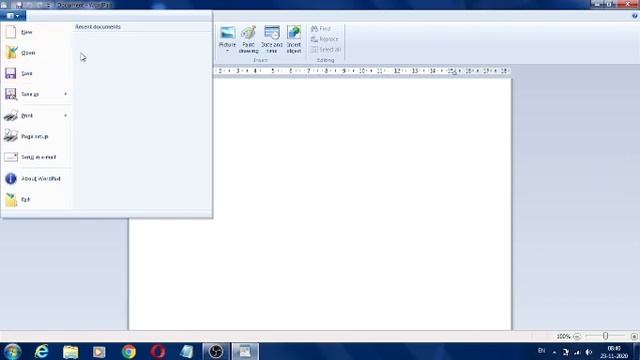The width and height of the screenshot is (640, 360).
Task: Select Exit at the menu bottom
Action: tap(36, 200)
